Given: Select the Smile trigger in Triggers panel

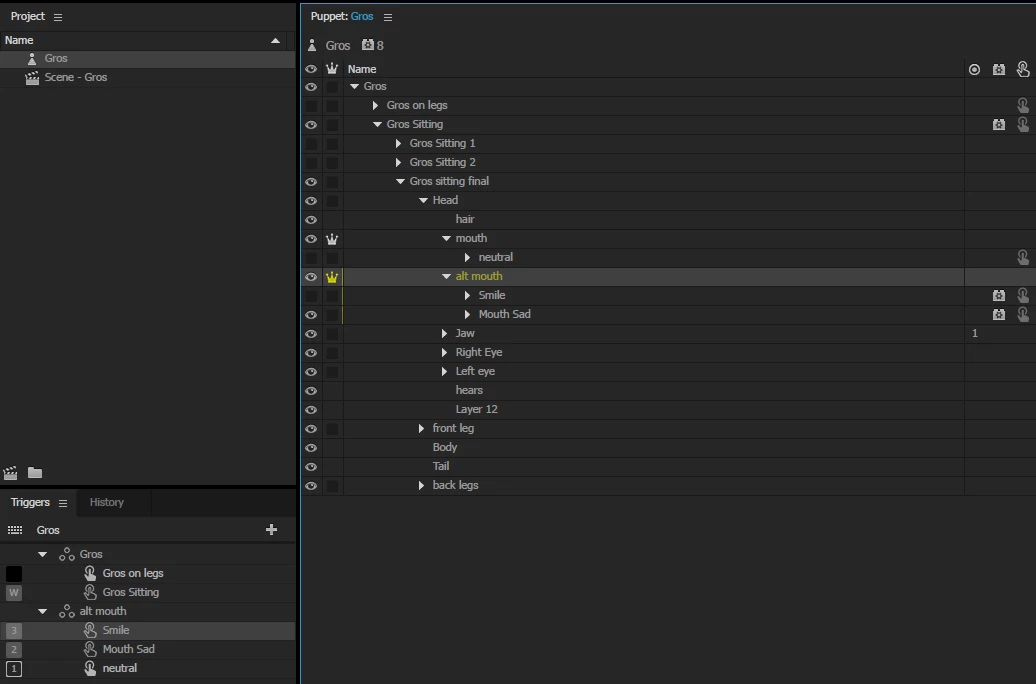Looking at the screenshot, I should [148, 630].
